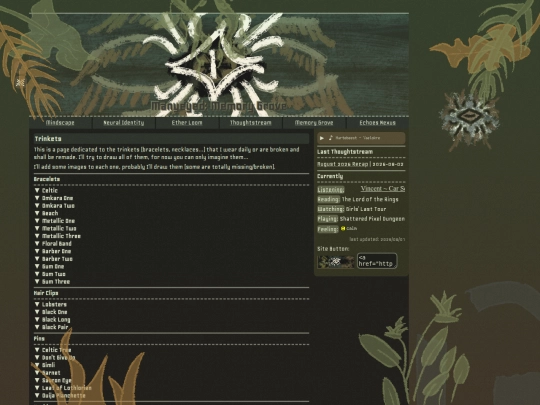The width and height of the screenshot is (540, 405).
Task: Expand the Beach bracelet entry
Action: (46, 213)
